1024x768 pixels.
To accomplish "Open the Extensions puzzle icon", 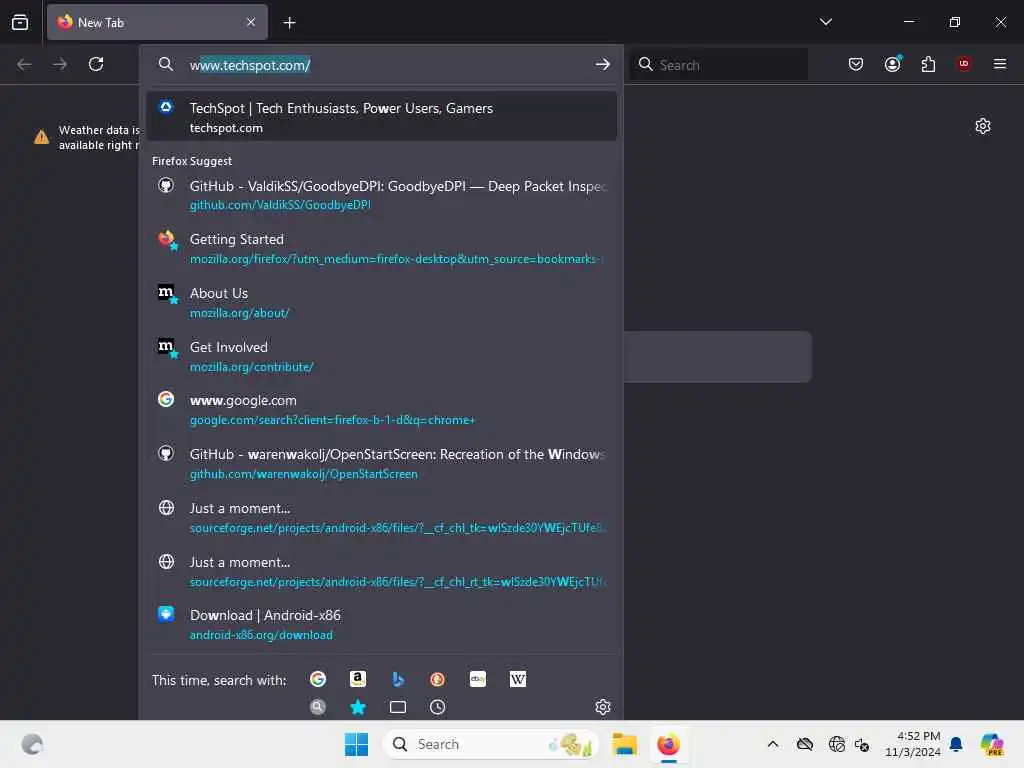I will [928, 64].
